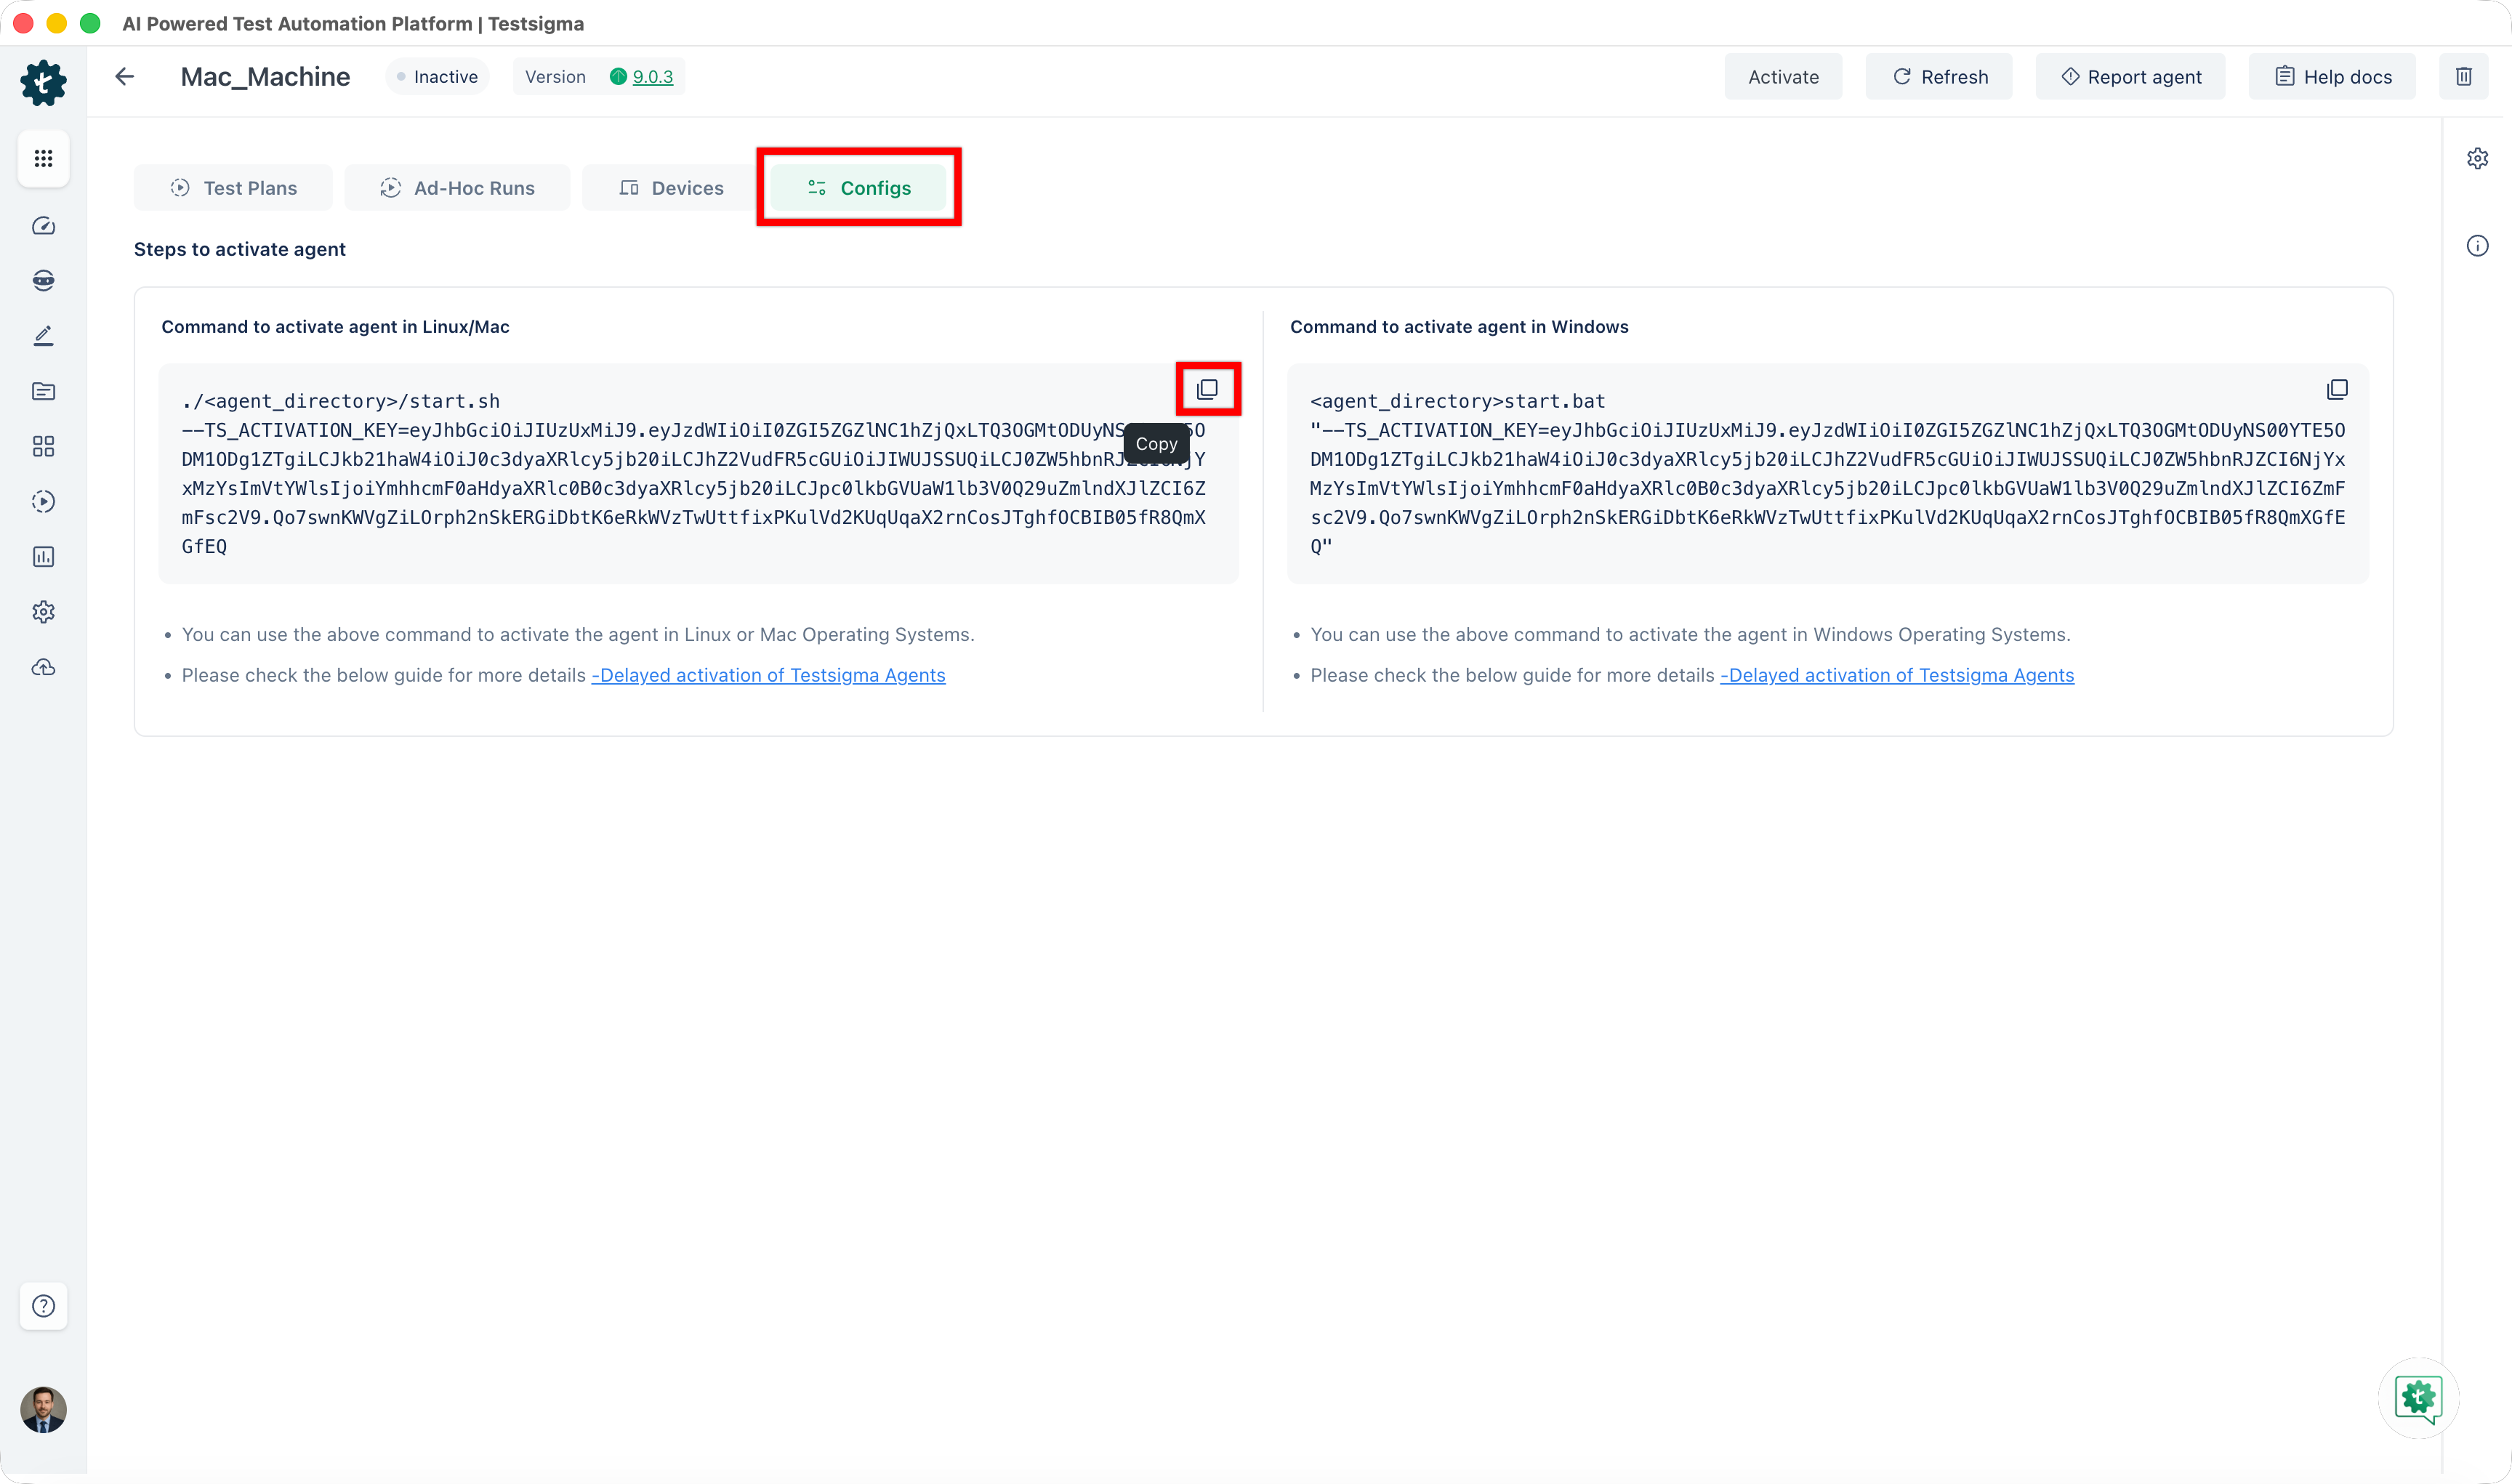
Task: Switch to the Test Plans tab
Action: tap(233, 188)
